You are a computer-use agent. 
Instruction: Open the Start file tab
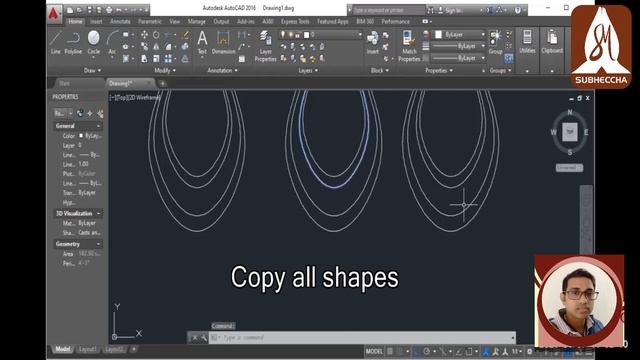tap(64, 83)
